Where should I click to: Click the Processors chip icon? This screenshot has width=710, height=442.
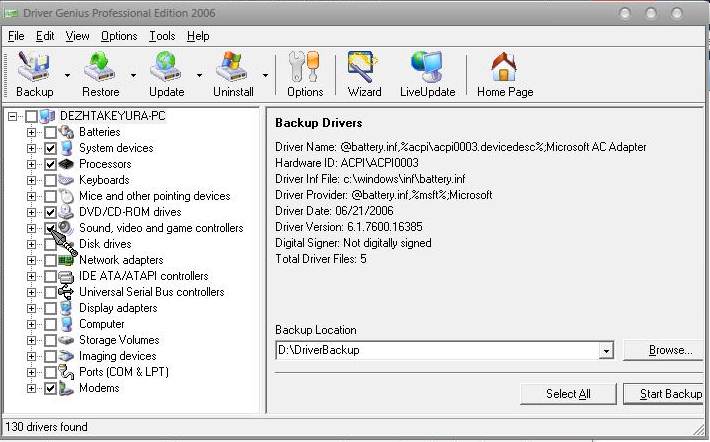66,163
